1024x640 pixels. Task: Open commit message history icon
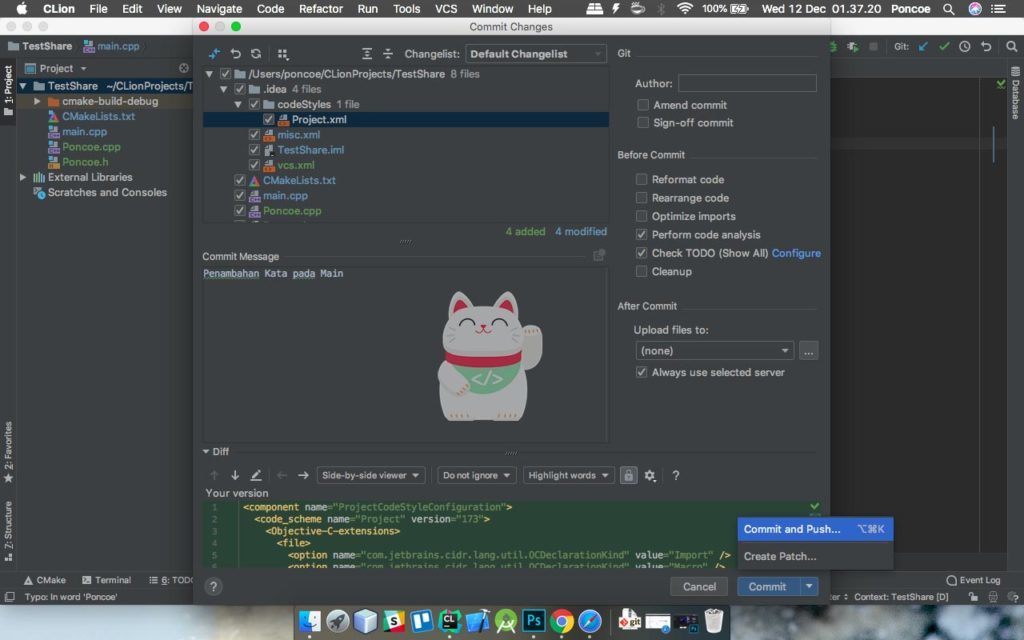(598, 255)
